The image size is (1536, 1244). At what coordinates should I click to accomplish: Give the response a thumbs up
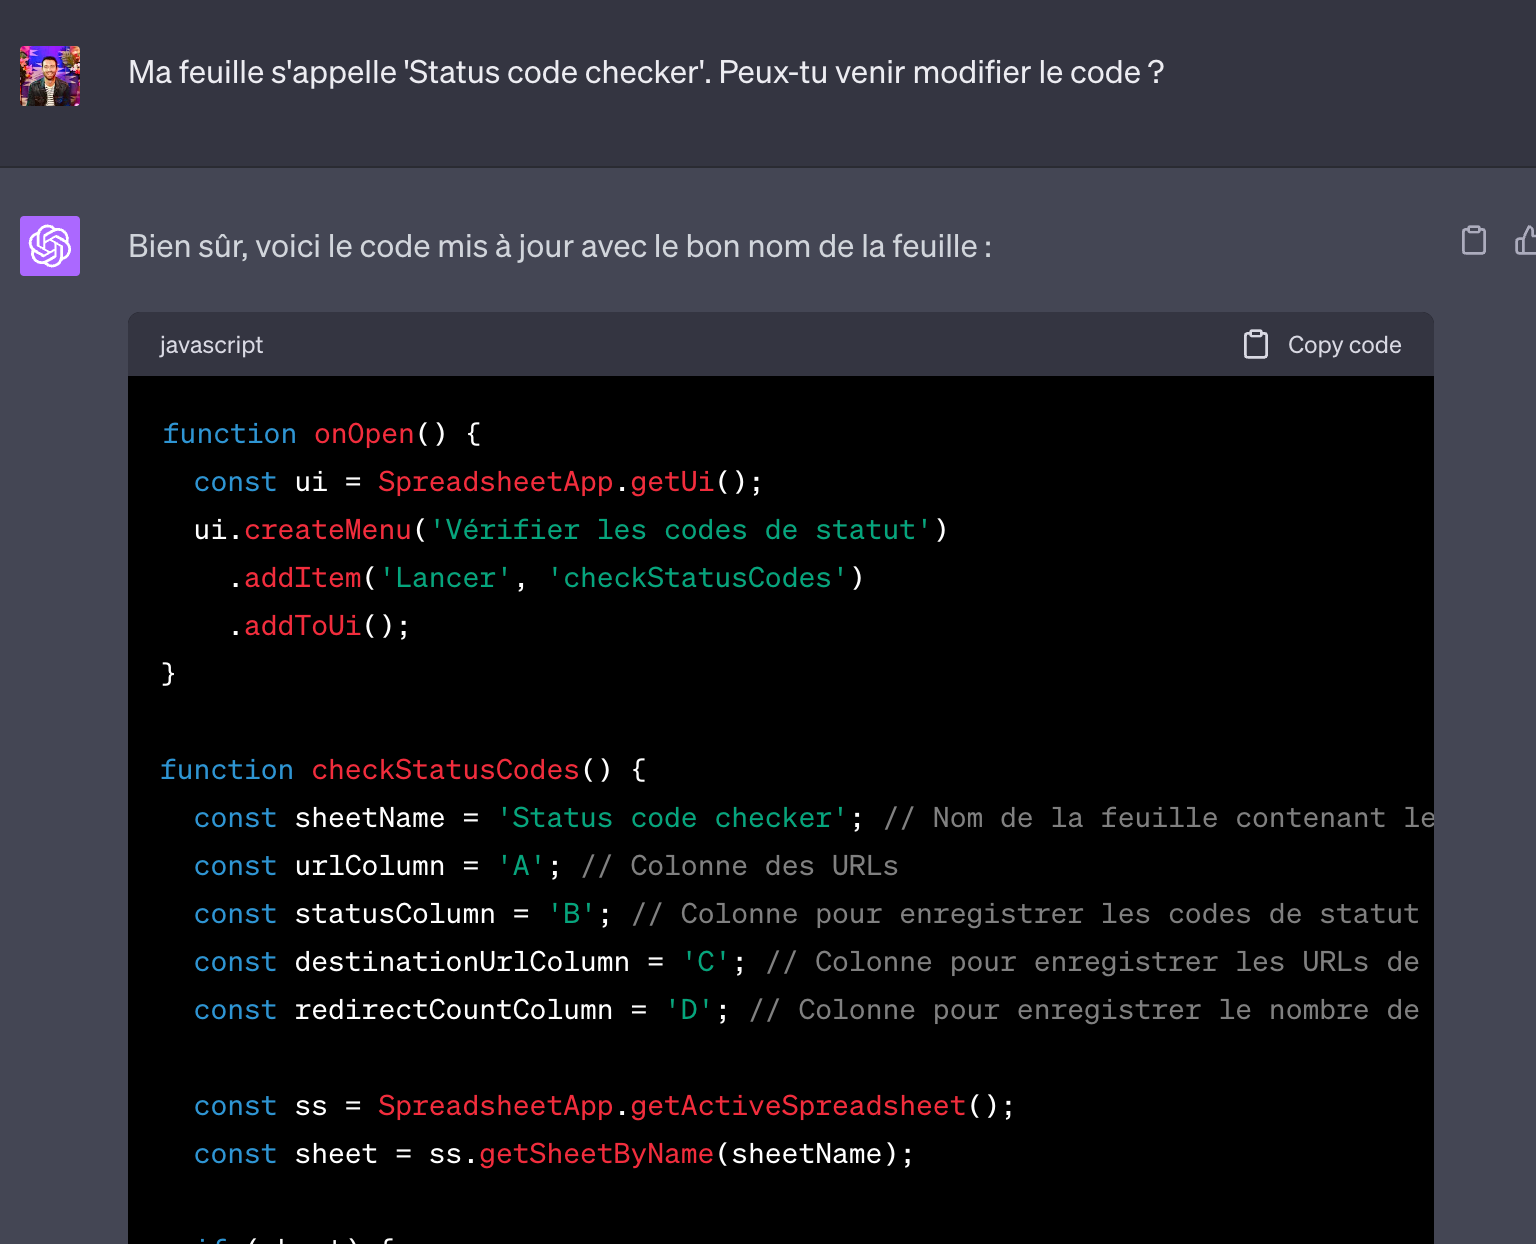(x=1525, y=241)
